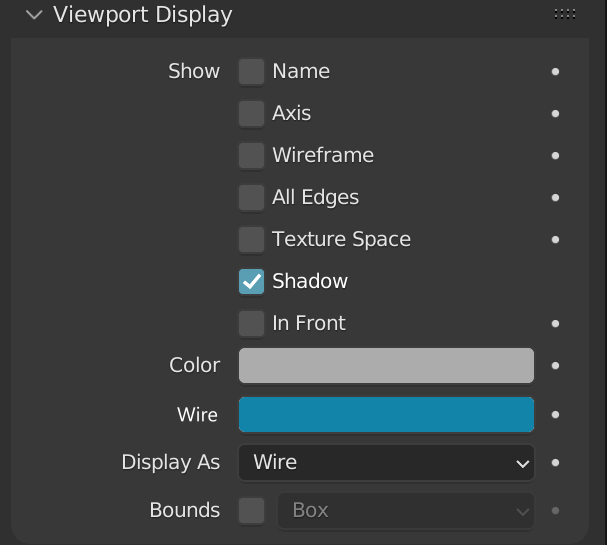Enable the Texture Space checkbox
The width and height of the screenshot is (607, 545).
coord(252,240)
